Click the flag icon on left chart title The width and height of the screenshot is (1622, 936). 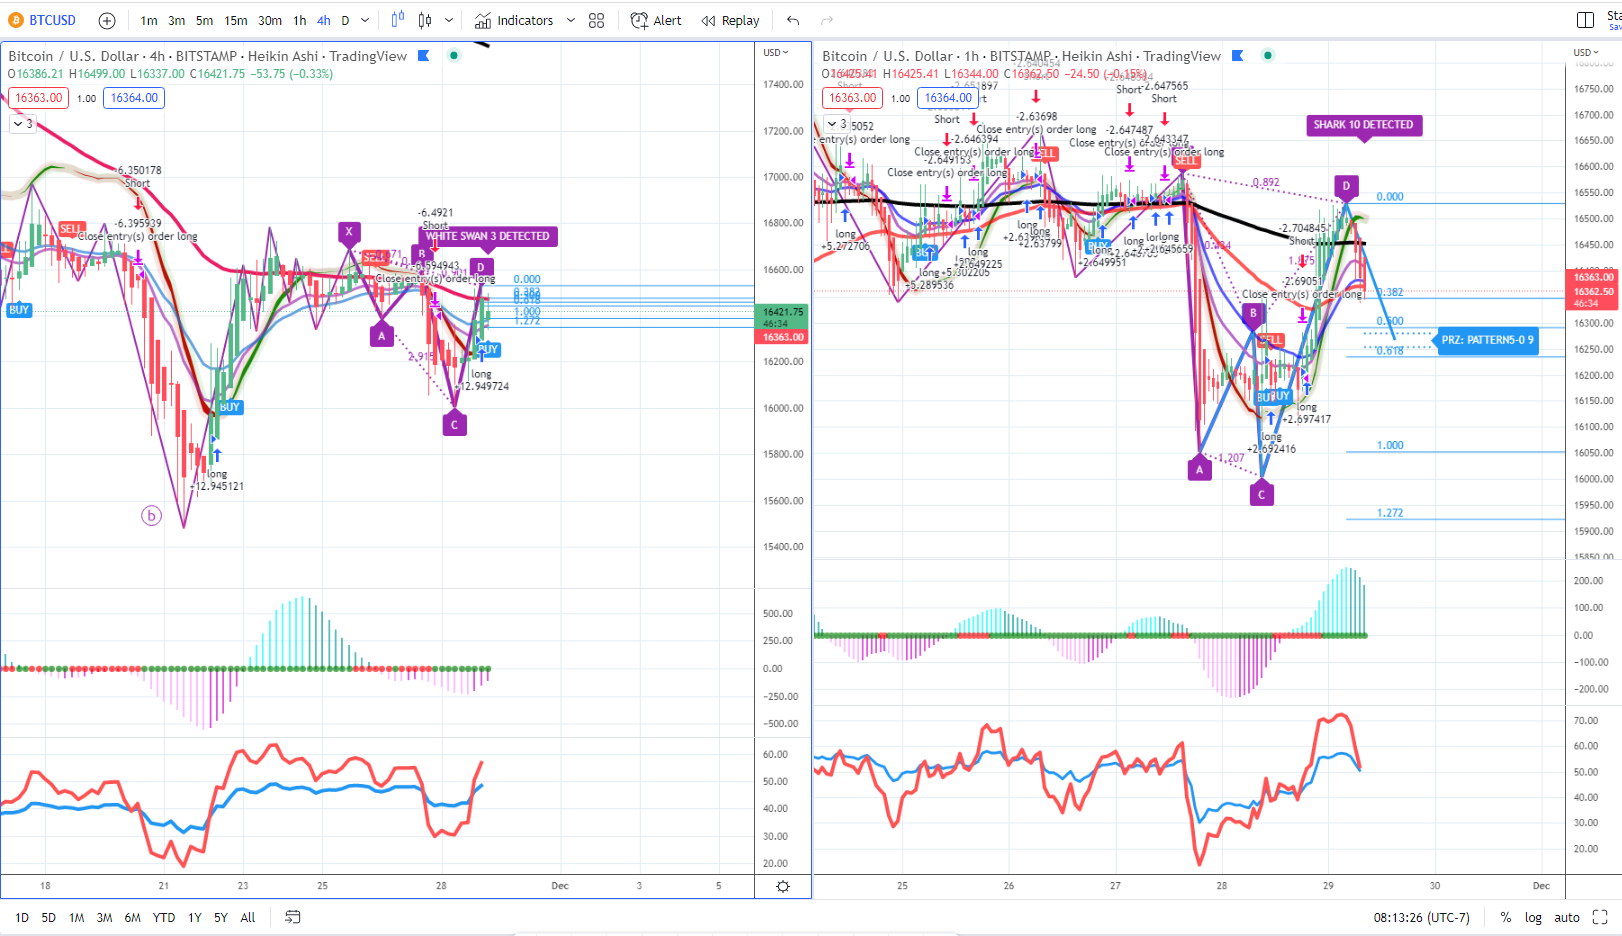coord(423,56)
